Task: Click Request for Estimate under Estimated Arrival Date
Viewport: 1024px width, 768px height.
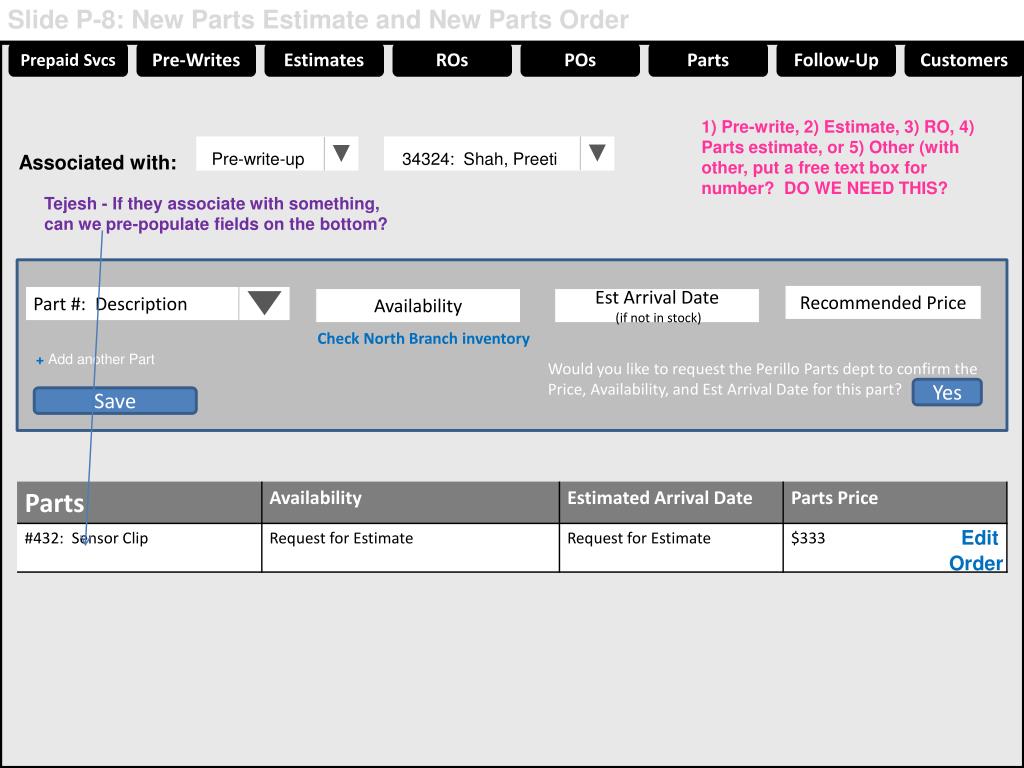Action: [x=639, y=538]
